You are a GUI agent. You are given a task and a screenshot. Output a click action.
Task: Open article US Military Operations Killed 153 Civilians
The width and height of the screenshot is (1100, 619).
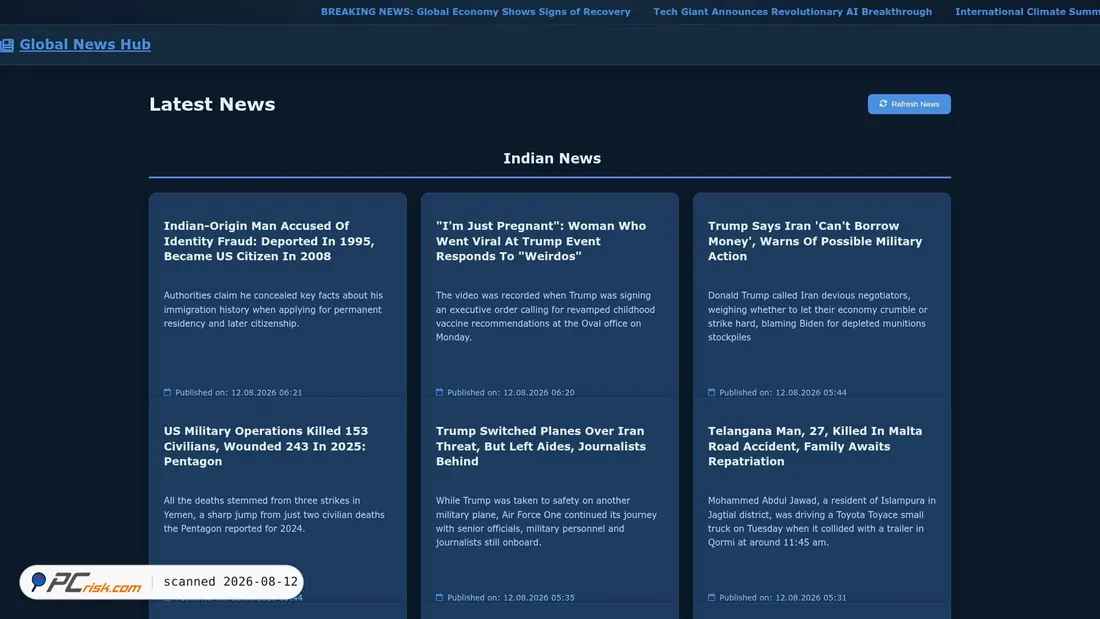pyautogui.click(x=266, y=446)
